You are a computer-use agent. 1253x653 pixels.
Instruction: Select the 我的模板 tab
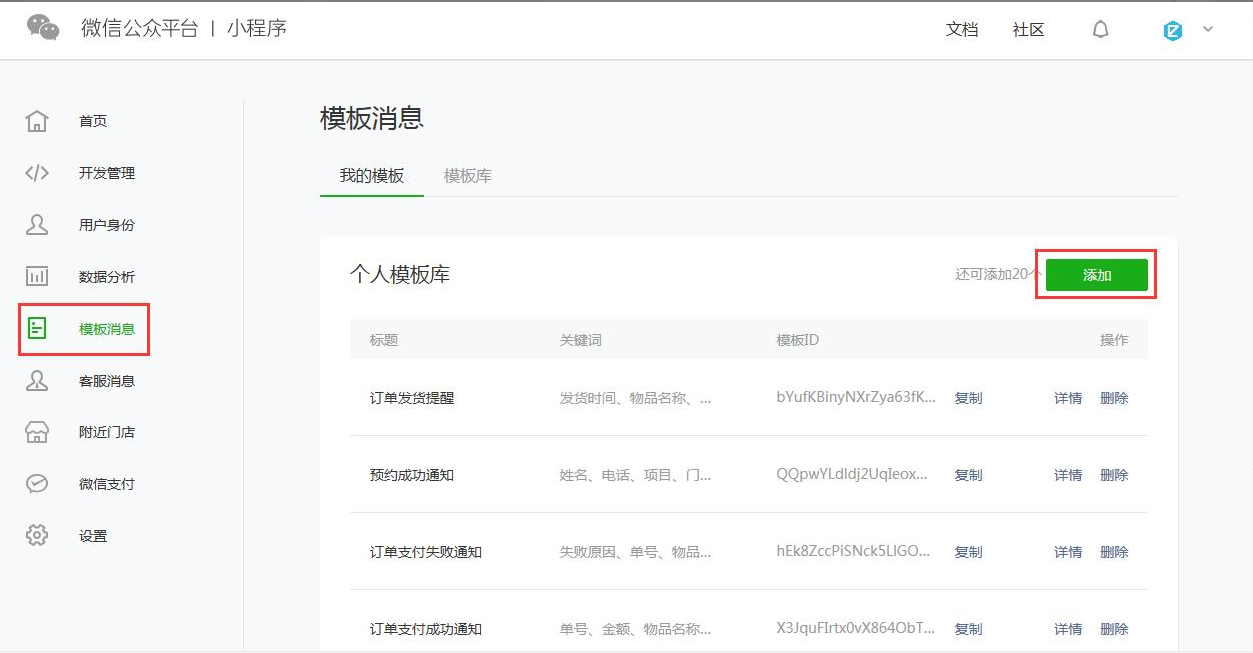[371, 176]
